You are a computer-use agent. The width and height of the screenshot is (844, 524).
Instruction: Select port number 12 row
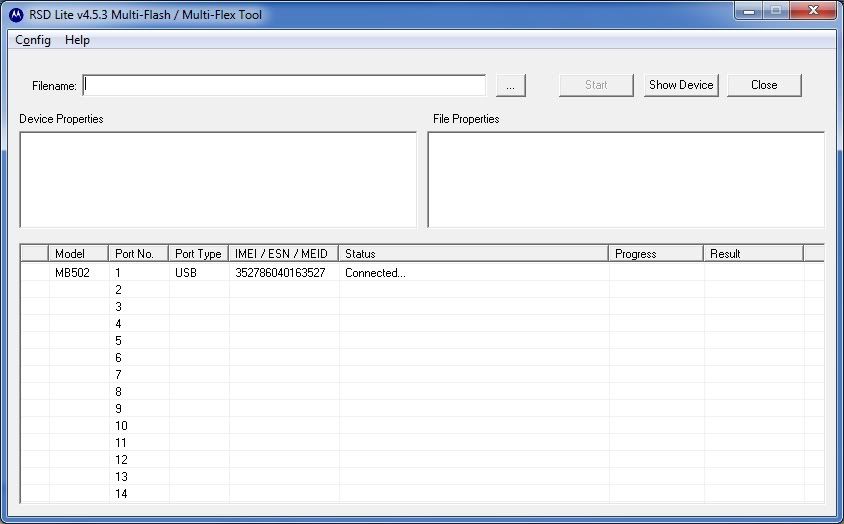[423, 459]
